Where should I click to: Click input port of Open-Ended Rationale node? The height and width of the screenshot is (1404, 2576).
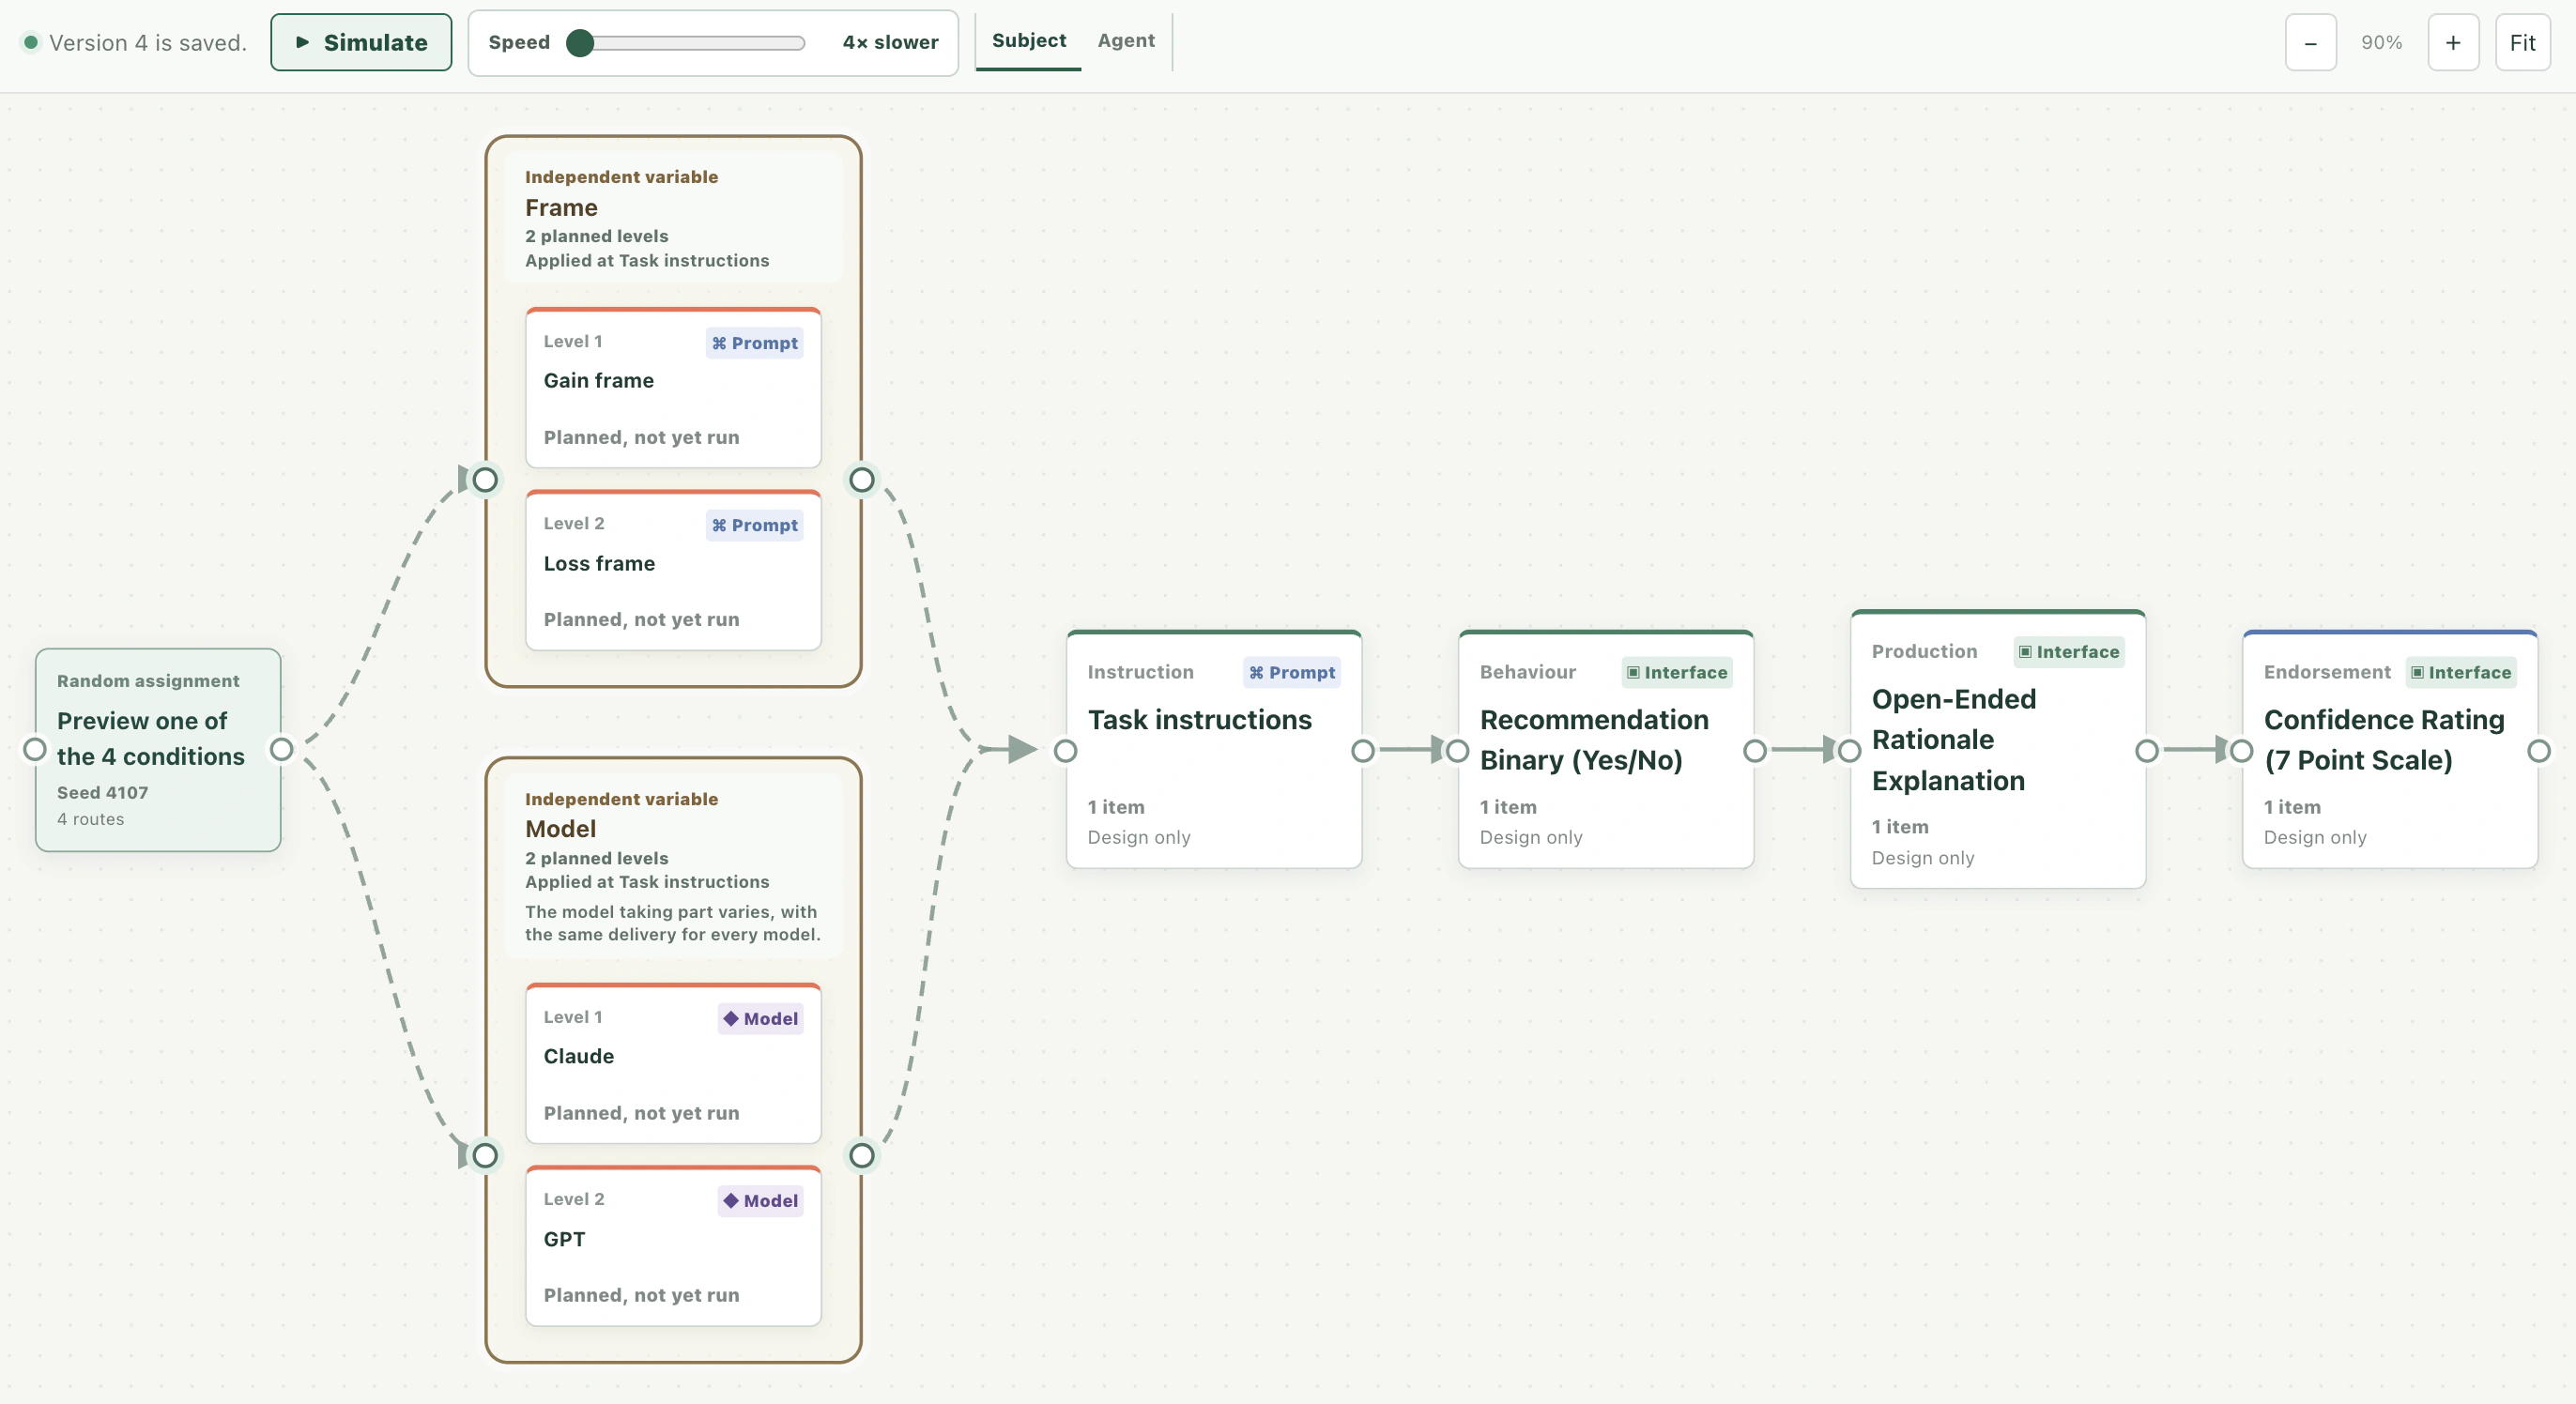(x=1850, y=751)
